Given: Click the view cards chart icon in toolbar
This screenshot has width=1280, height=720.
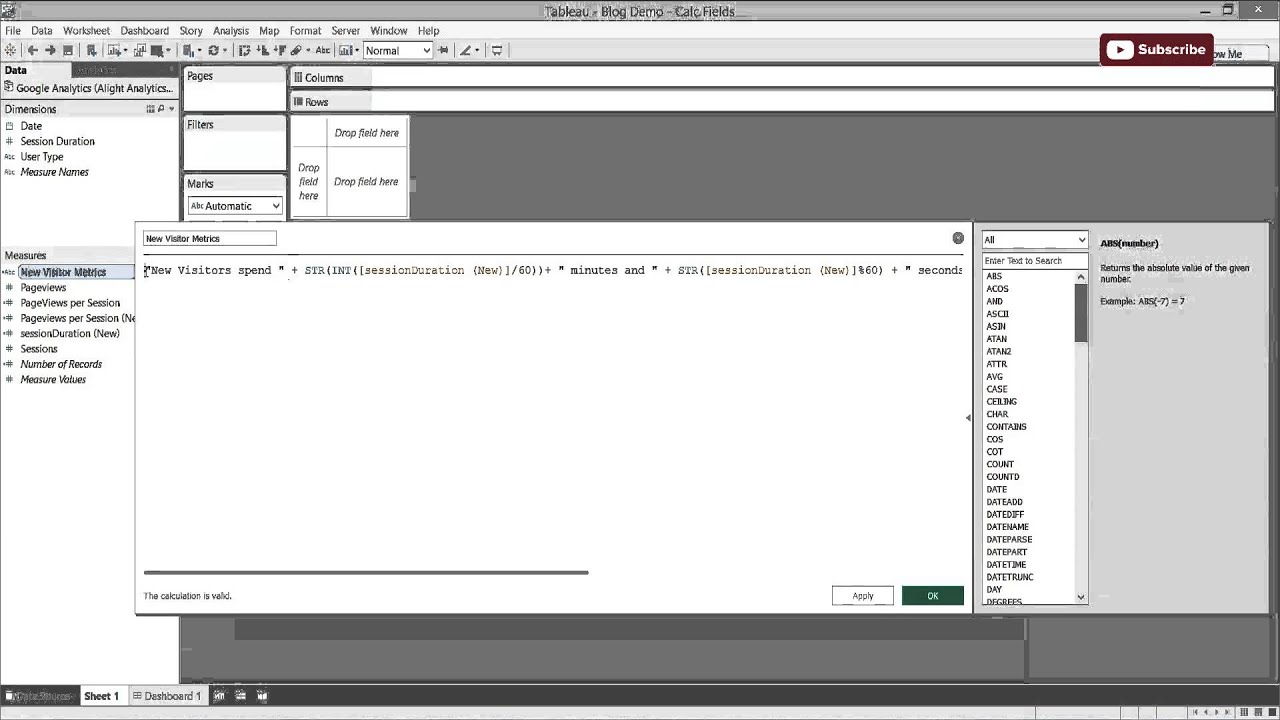Looking at the screenshot, I should pos(344,50).
